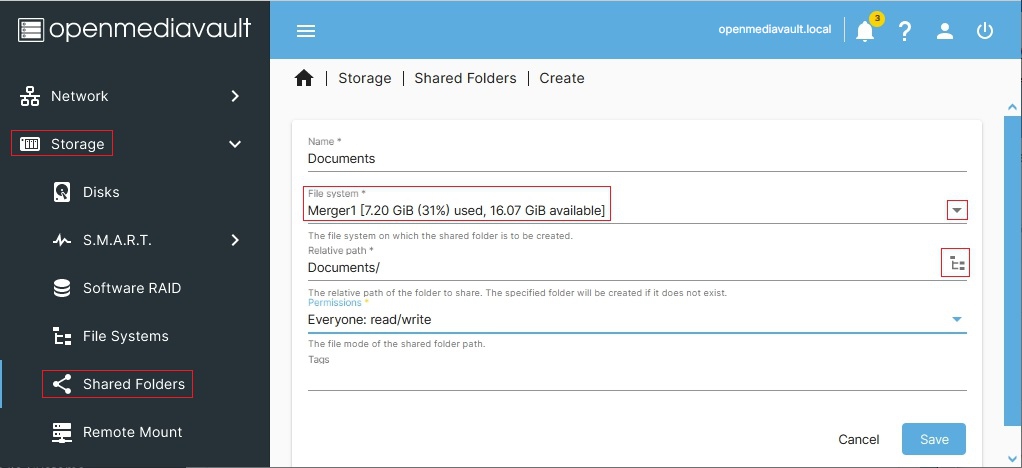
Task: Open the notifications bell
Action: pyautogui.click(x=865, y=31)
